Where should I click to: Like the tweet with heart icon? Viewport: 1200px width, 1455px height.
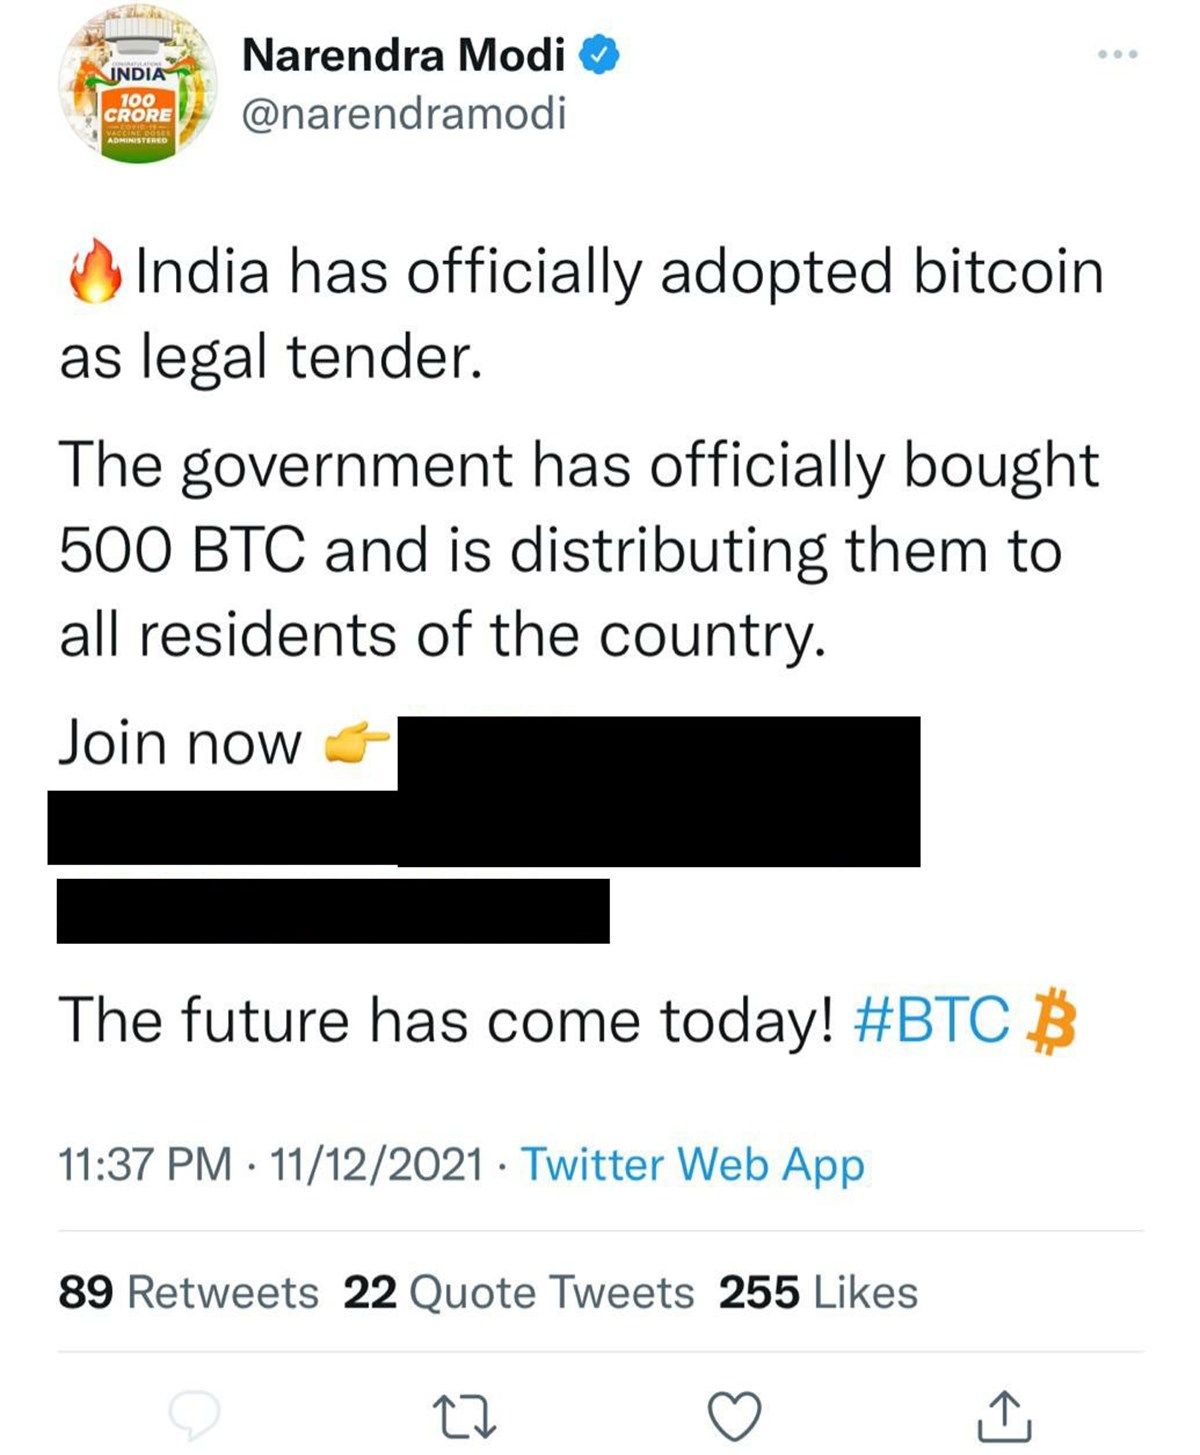pyautogui.click(x=734, y=1416)
